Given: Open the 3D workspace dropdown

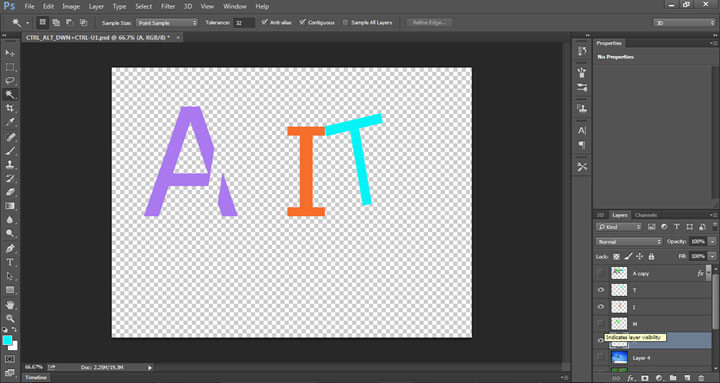Looking at the screenshot, I should (684, 23).
